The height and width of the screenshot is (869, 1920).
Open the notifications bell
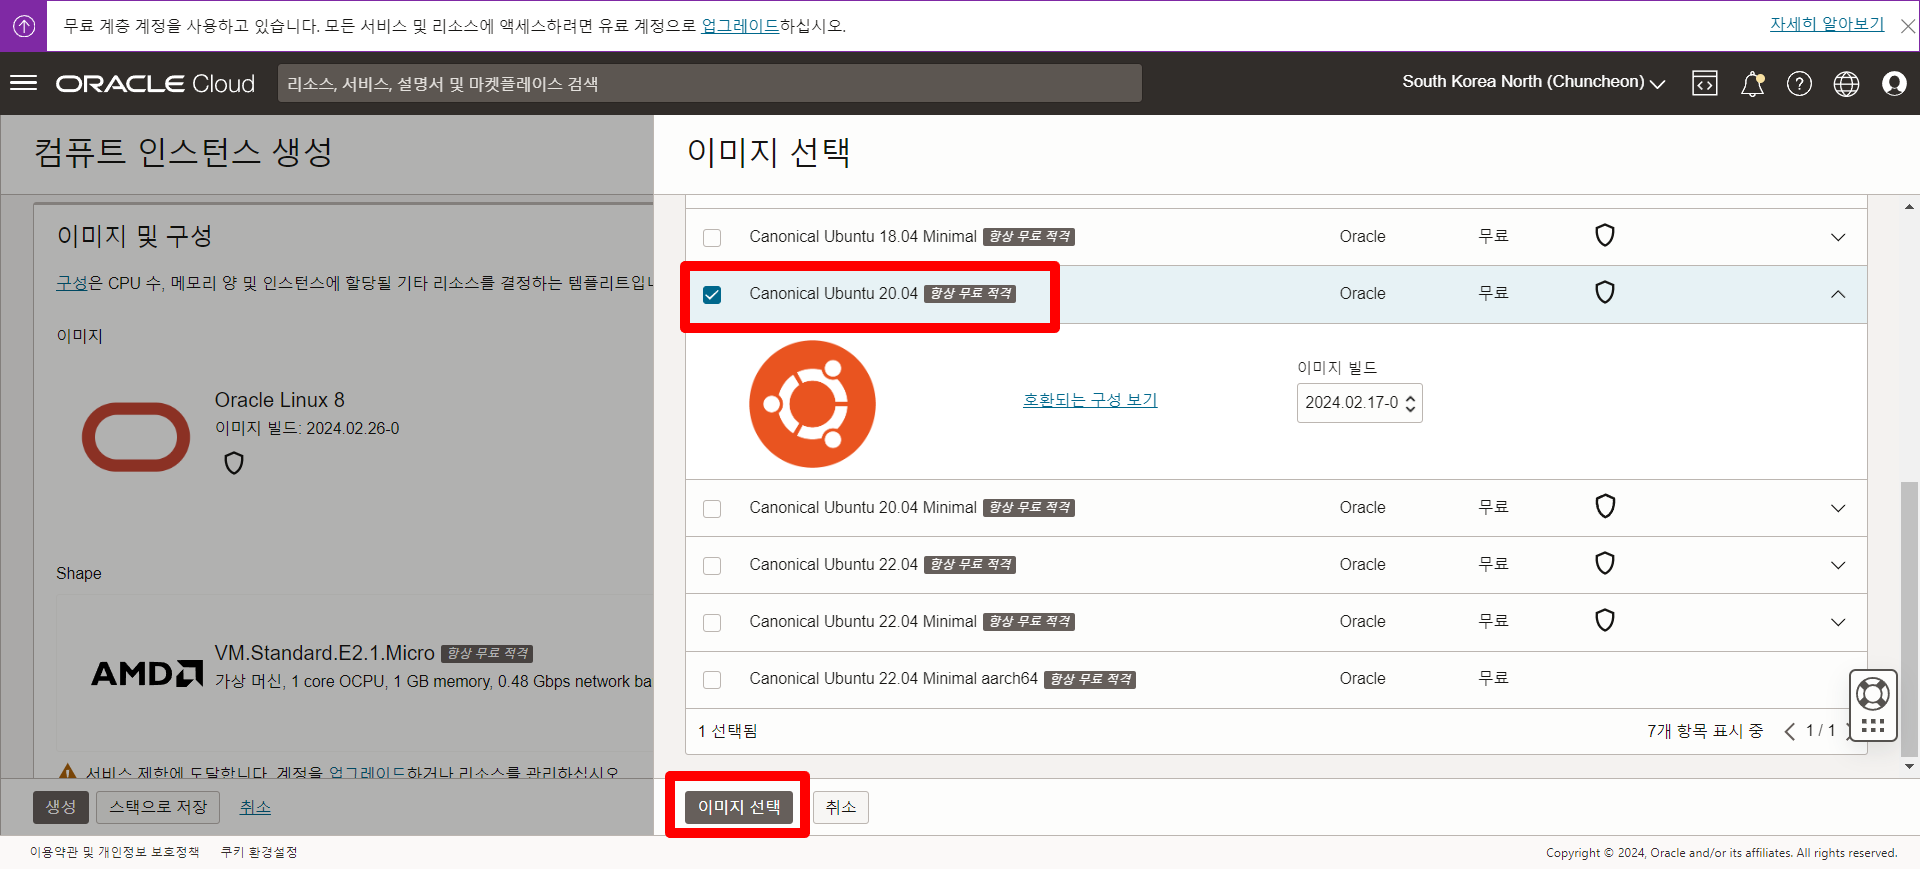tap(1752, 84)
